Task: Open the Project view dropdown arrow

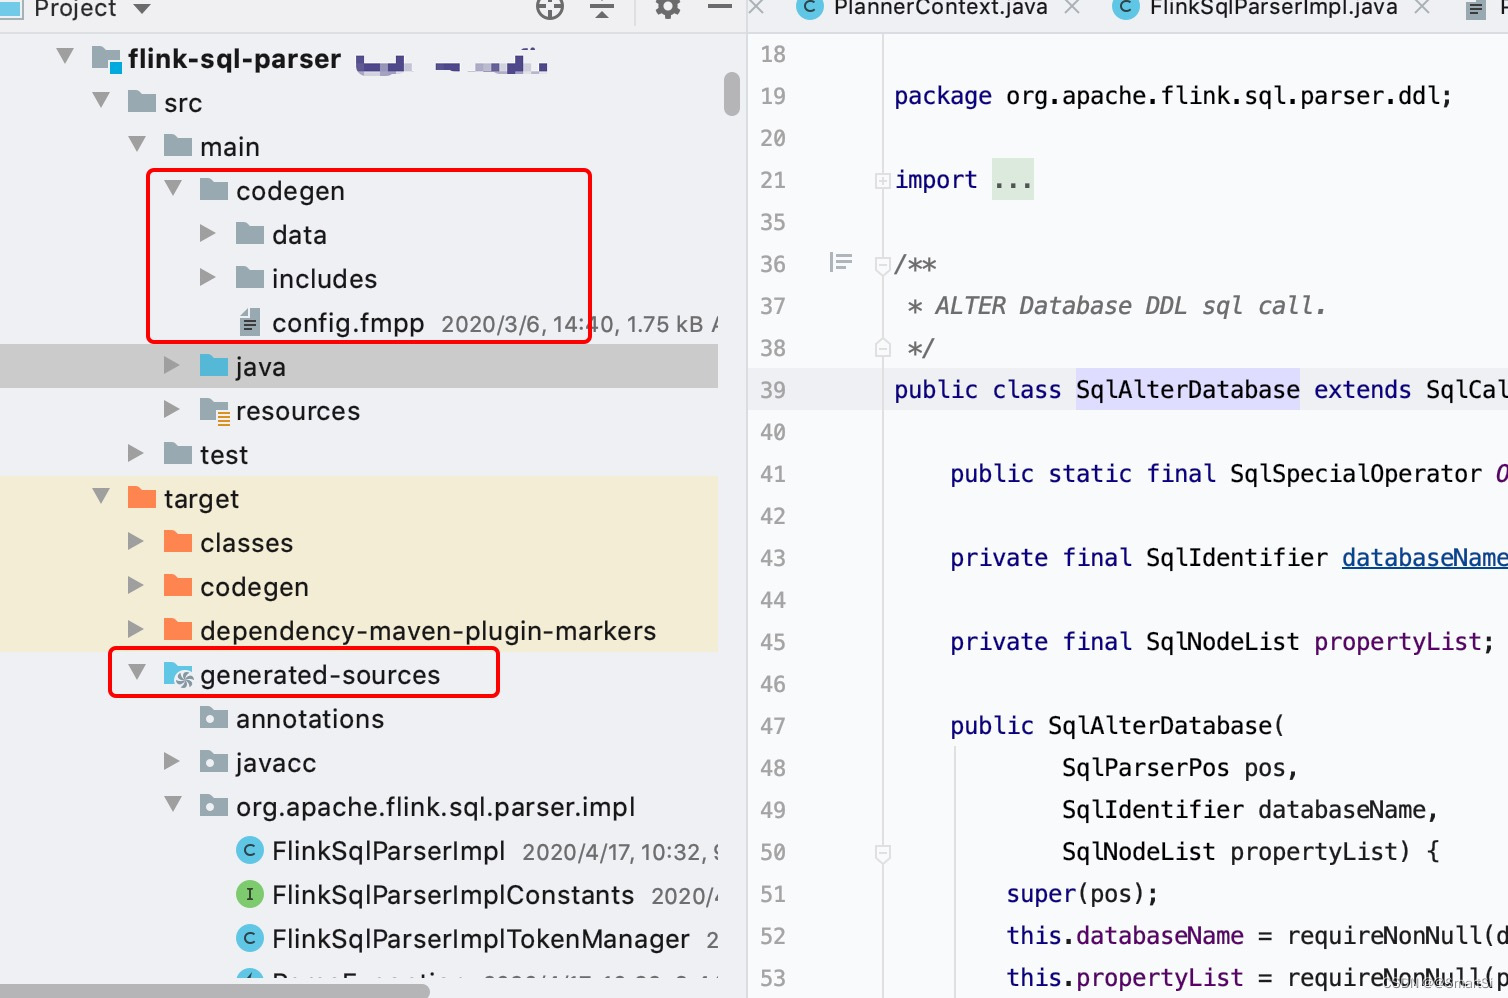Action: coord(142,9)
